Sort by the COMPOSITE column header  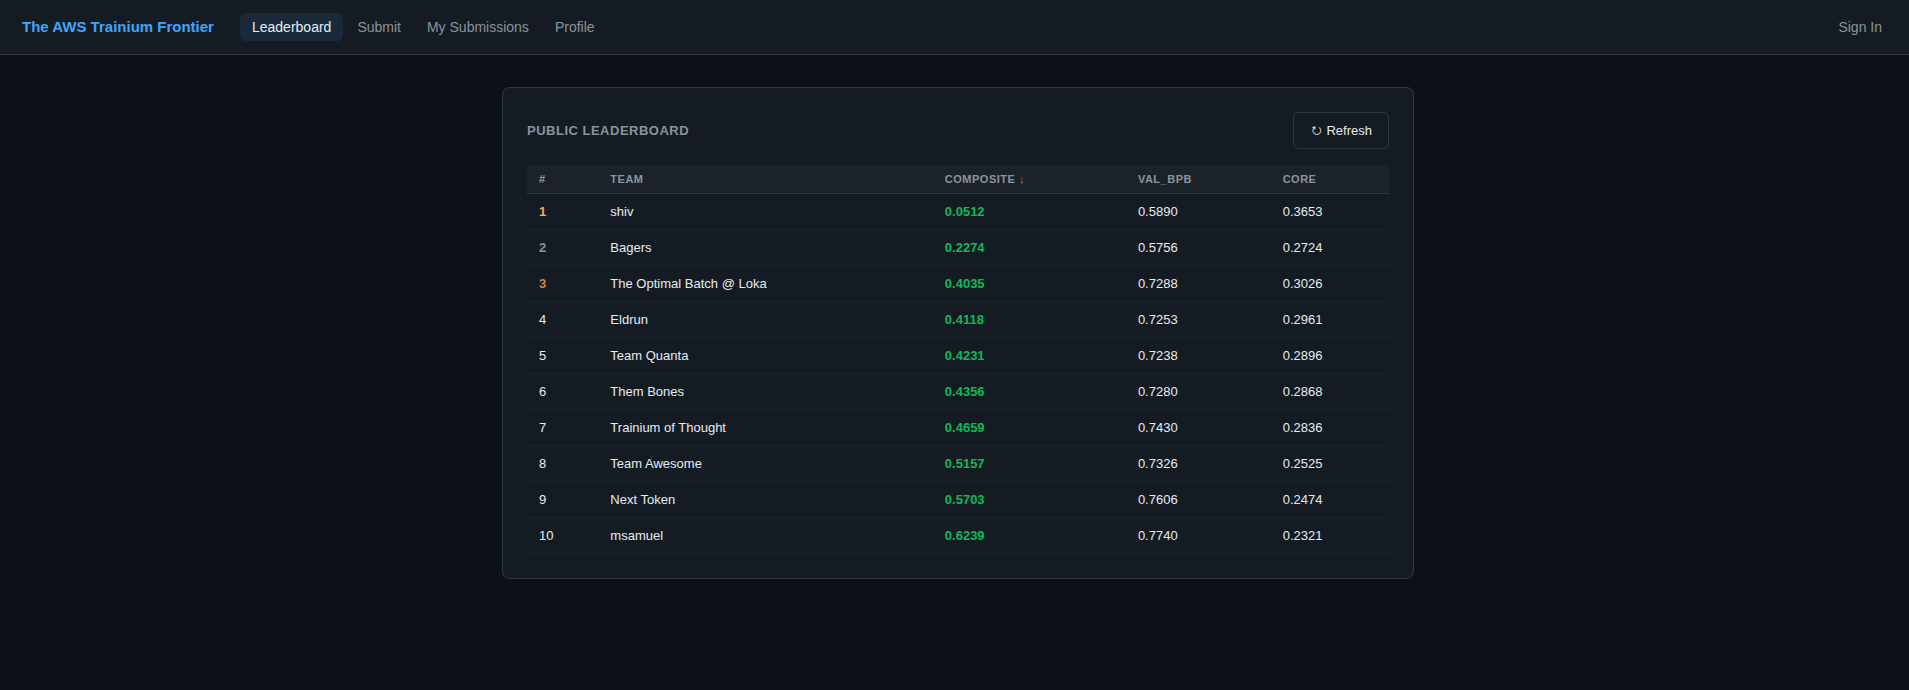click(984, 179)
